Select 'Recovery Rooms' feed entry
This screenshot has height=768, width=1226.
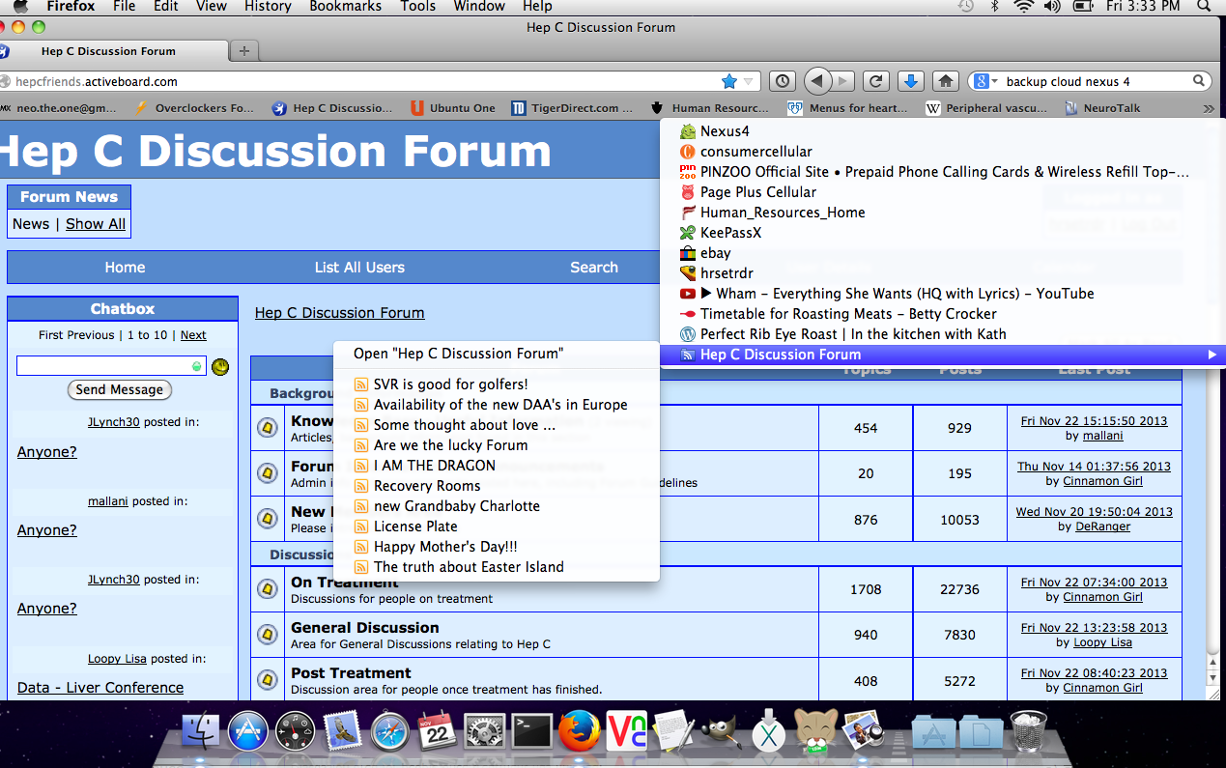pos(427,486)
